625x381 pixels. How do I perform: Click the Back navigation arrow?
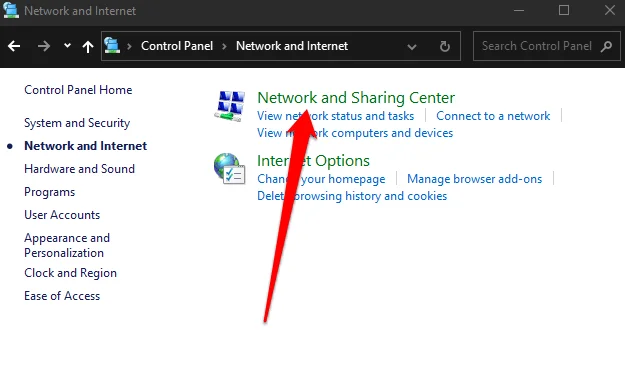coord(14,46)
